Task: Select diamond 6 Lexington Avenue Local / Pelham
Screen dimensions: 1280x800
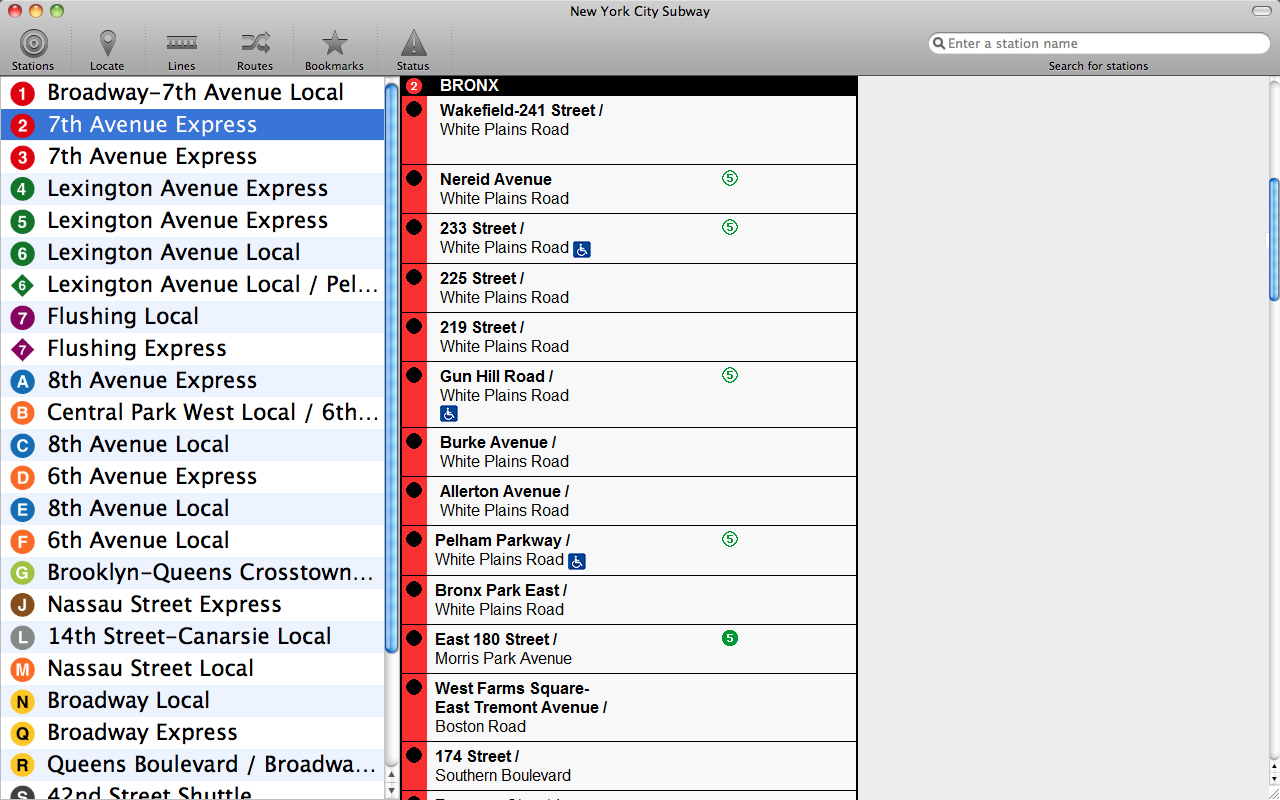Action: [192, 285]
